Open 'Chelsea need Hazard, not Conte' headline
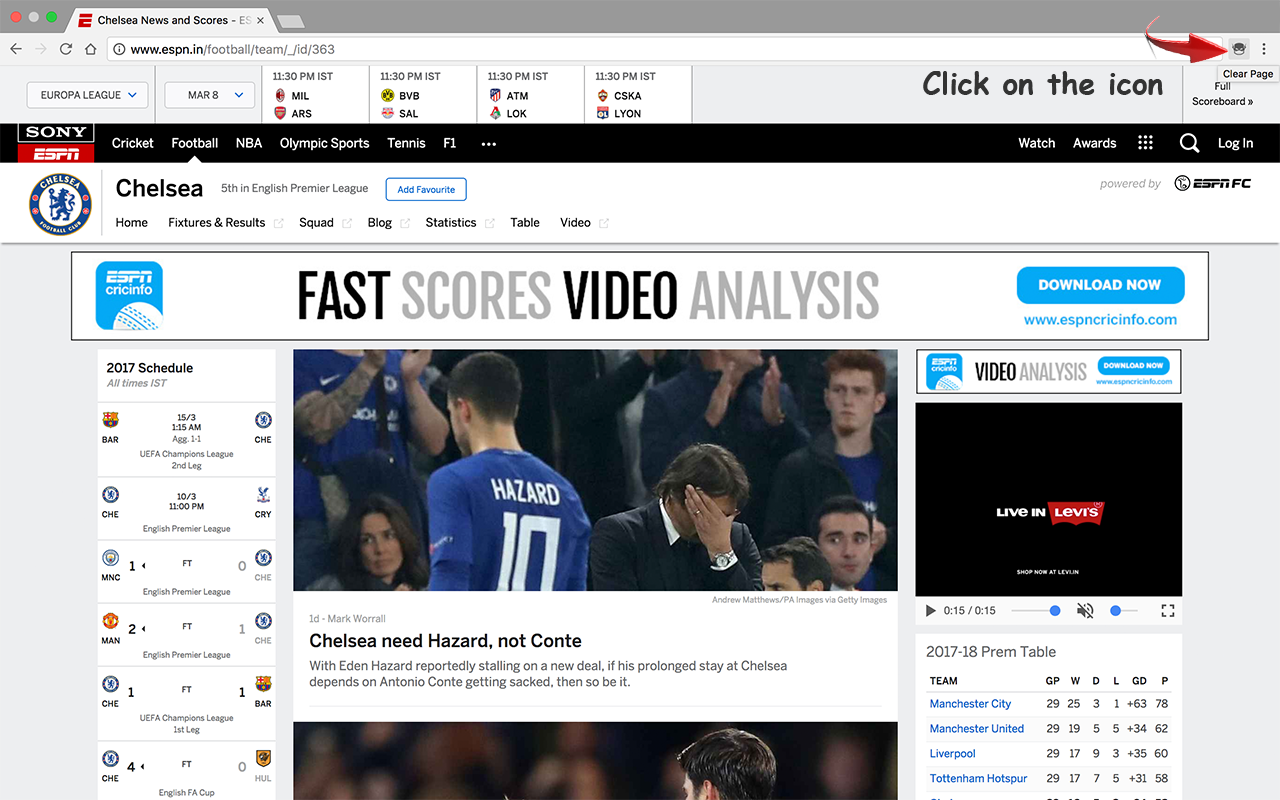1280x800 pixels. click(445, 641)
